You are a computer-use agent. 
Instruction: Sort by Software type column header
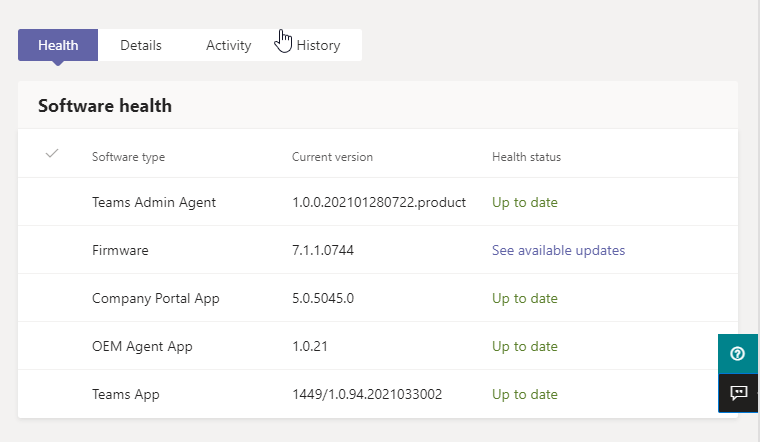128,157
